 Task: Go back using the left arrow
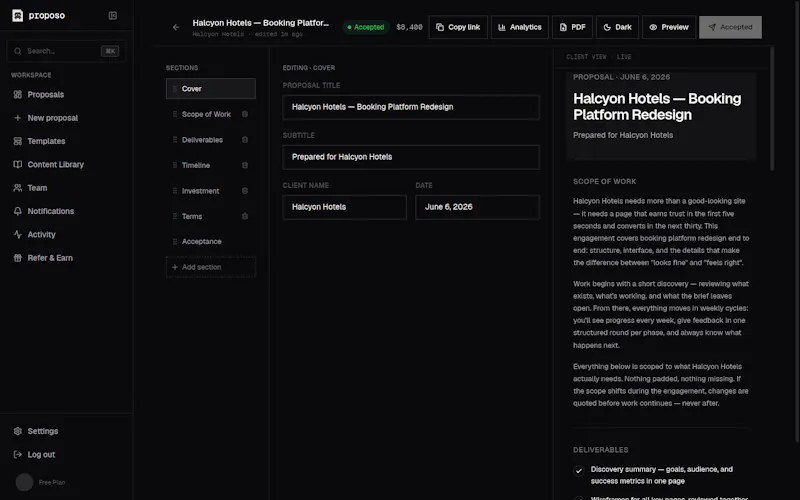[176, 27]
